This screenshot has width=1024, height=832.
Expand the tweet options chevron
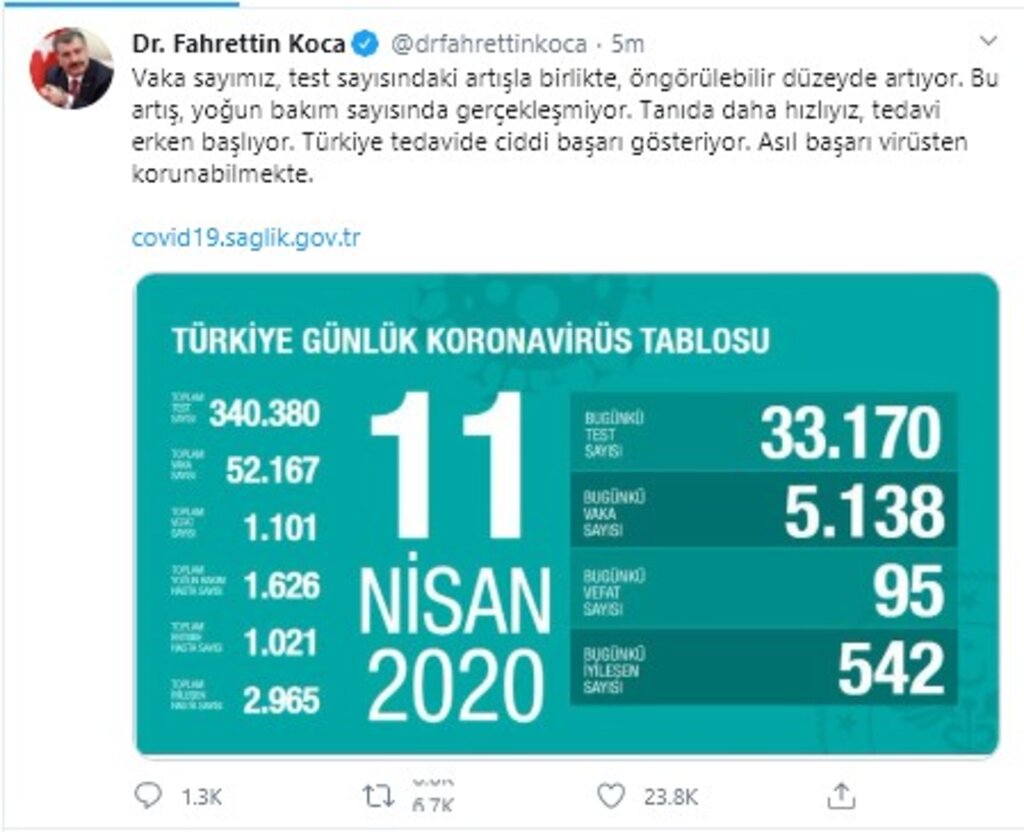point(988,42)
